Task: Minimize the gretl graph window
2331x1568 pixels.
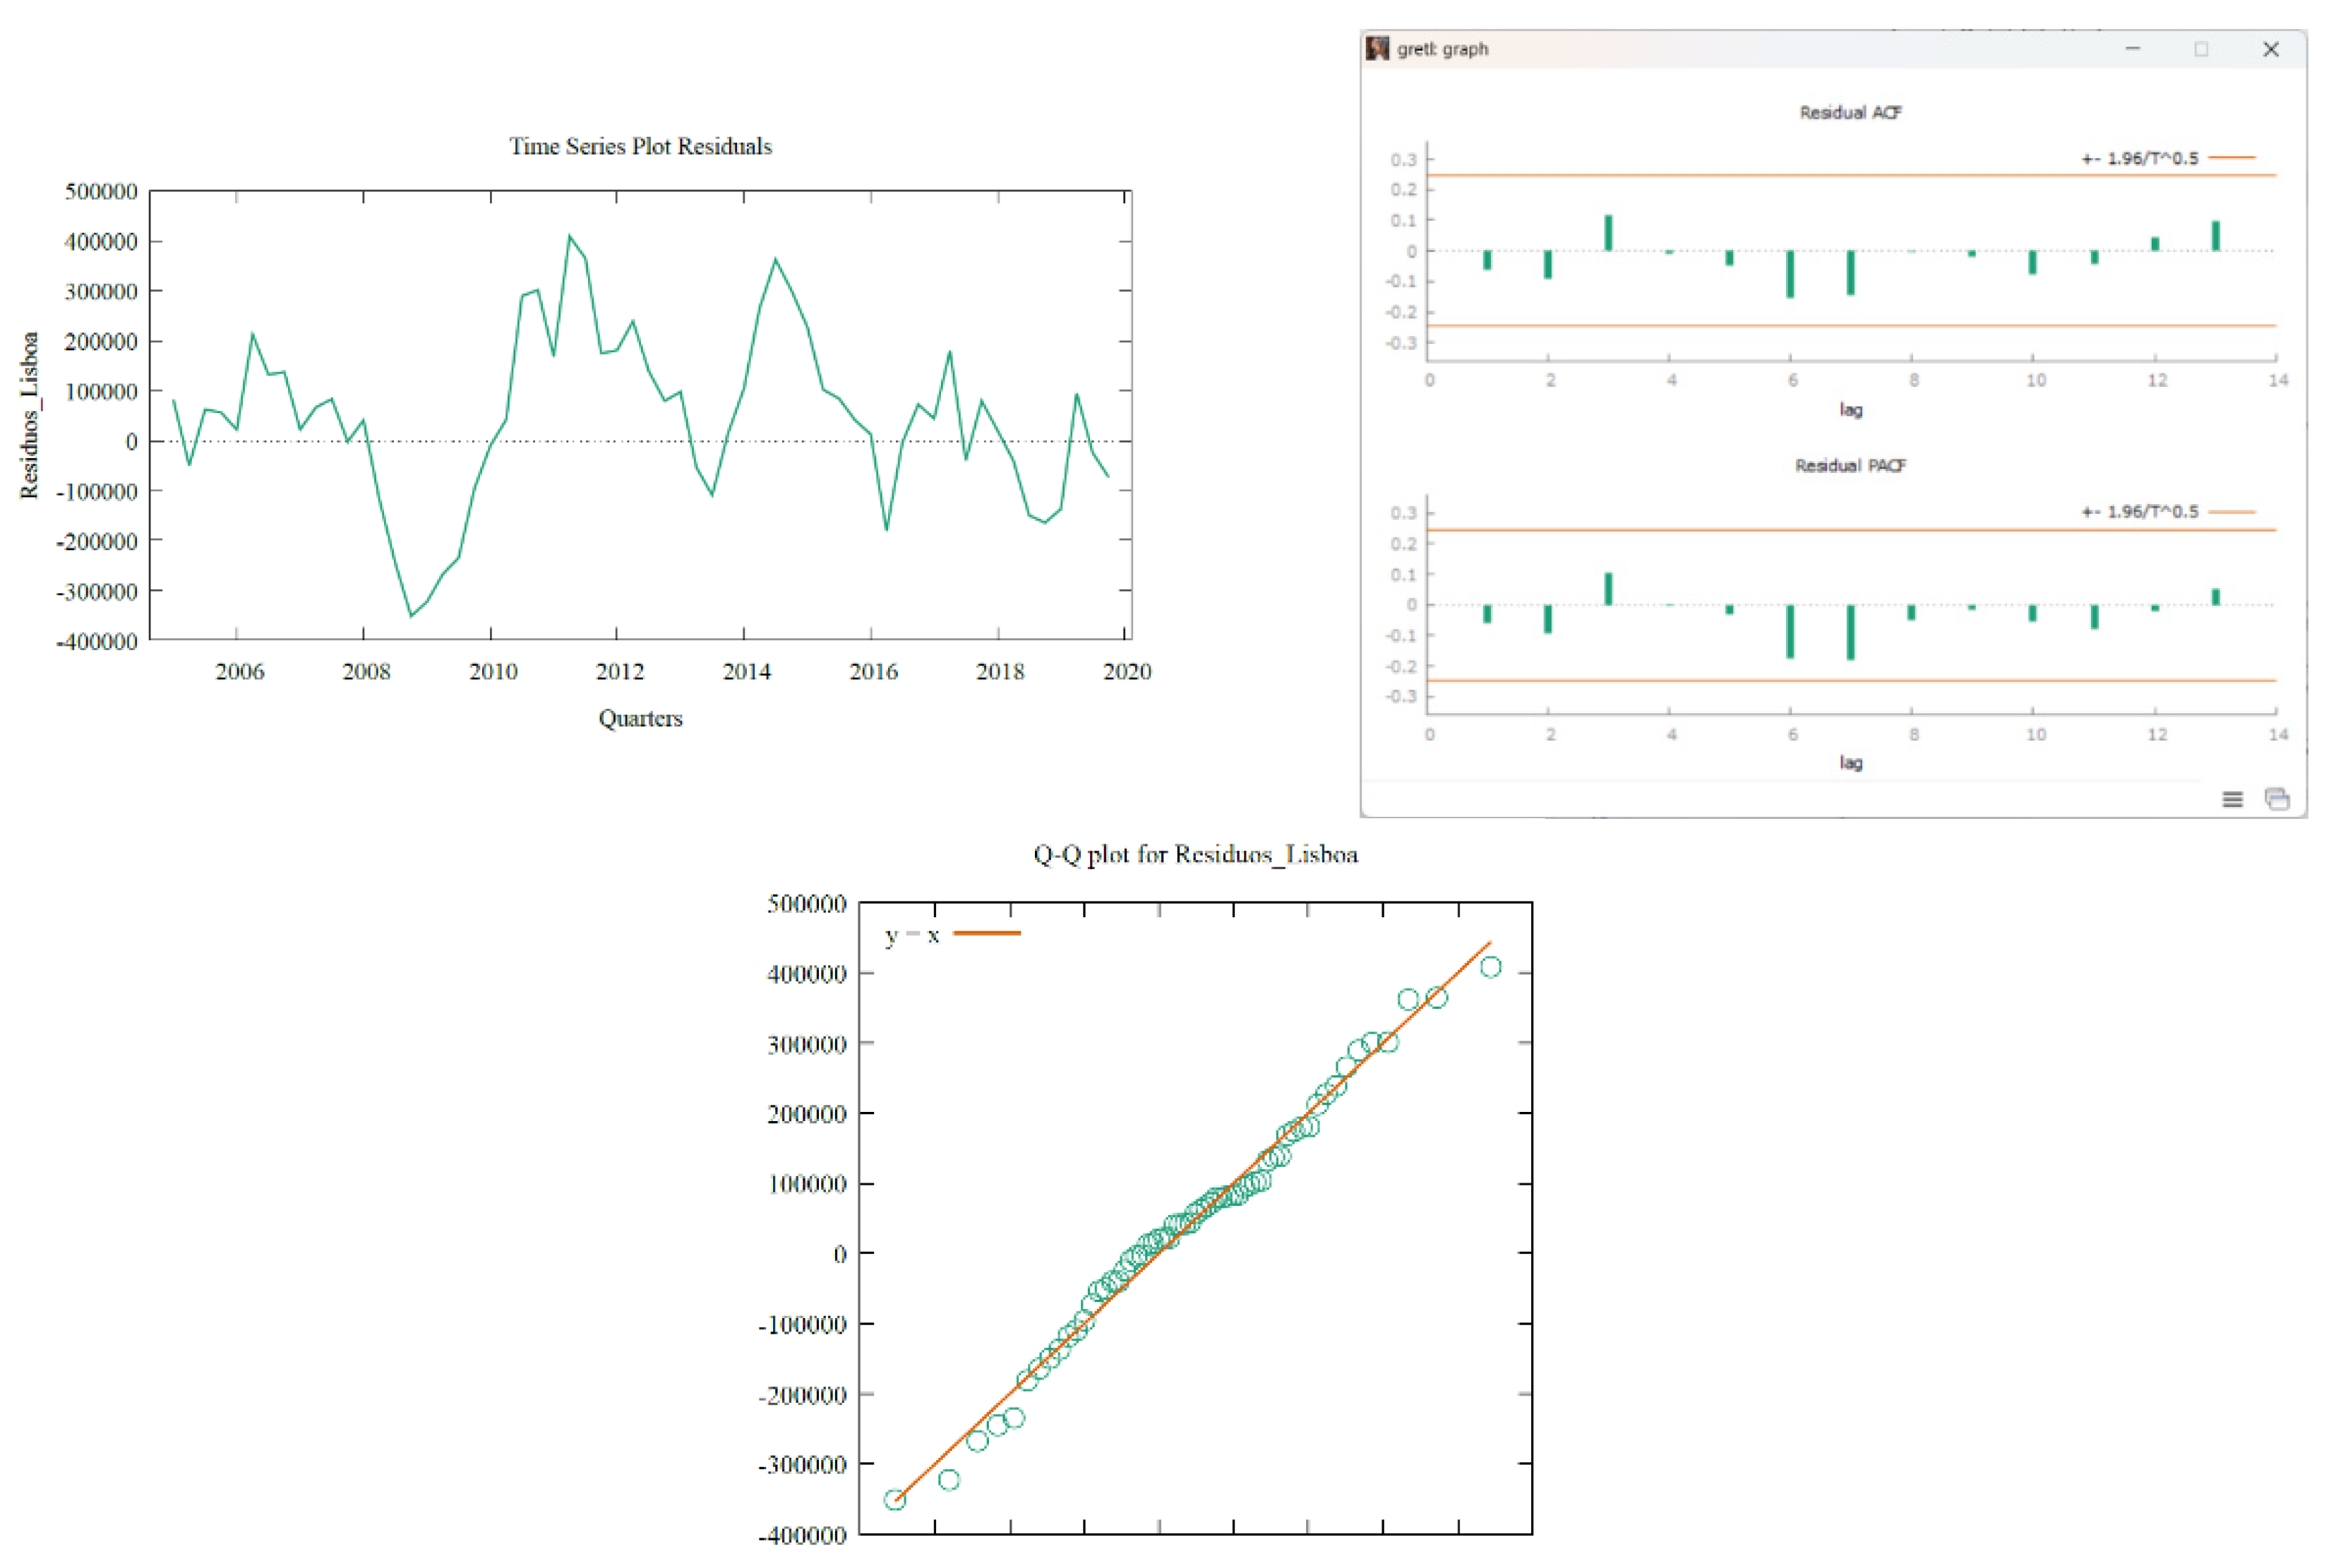Action: (2132, 49)
